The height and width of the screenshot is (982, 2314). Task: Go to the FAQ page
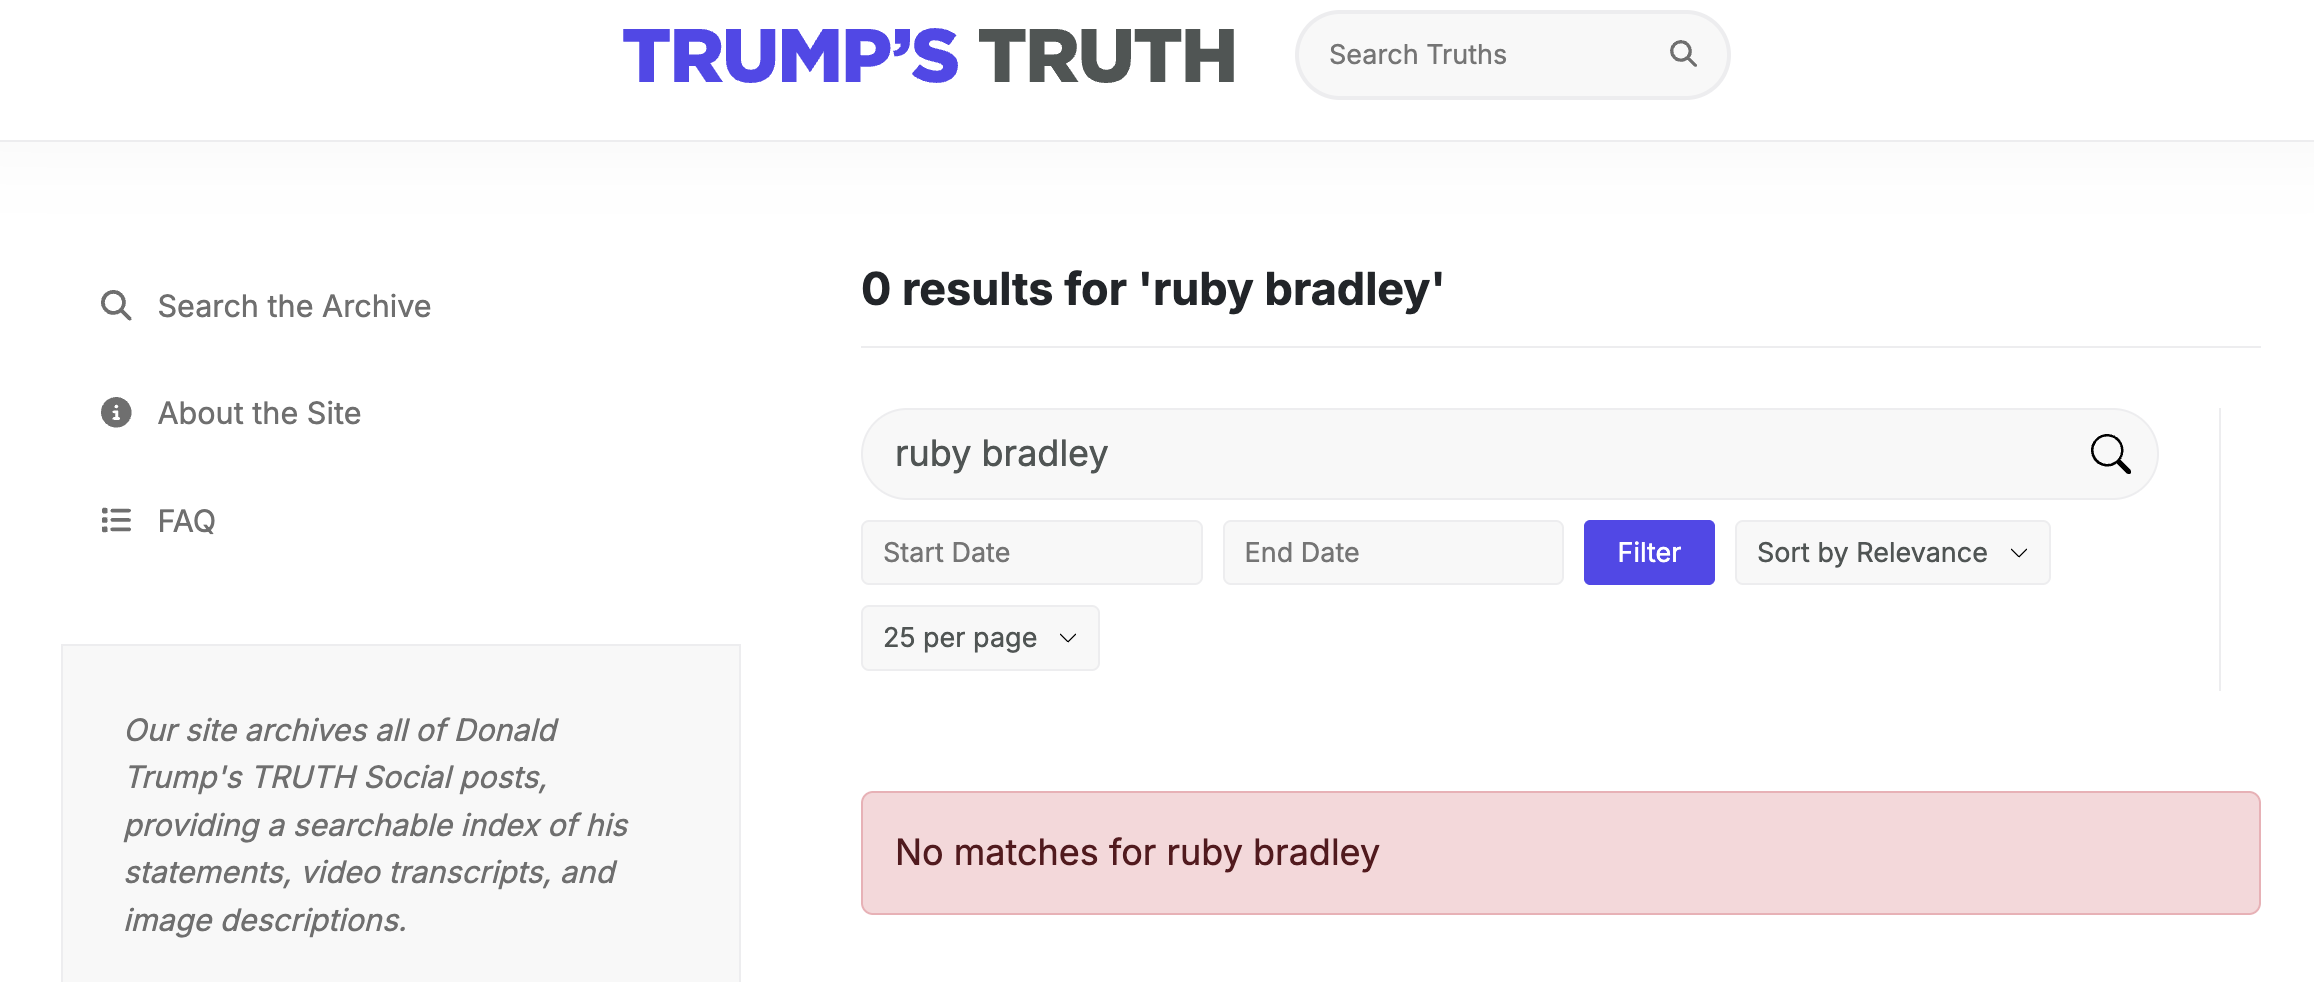[186, 521]
